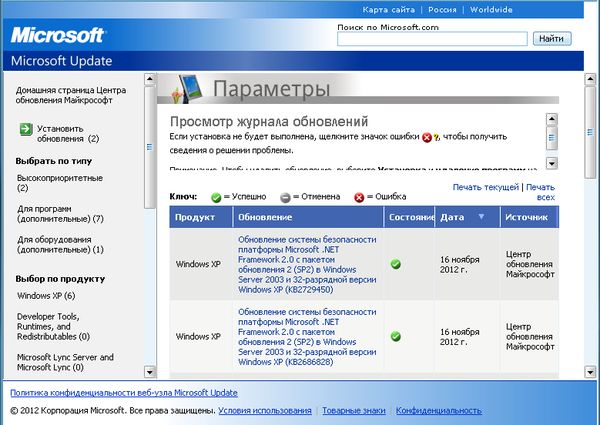
Task: Click the Microsoft logo
Action: coord(58,35)
